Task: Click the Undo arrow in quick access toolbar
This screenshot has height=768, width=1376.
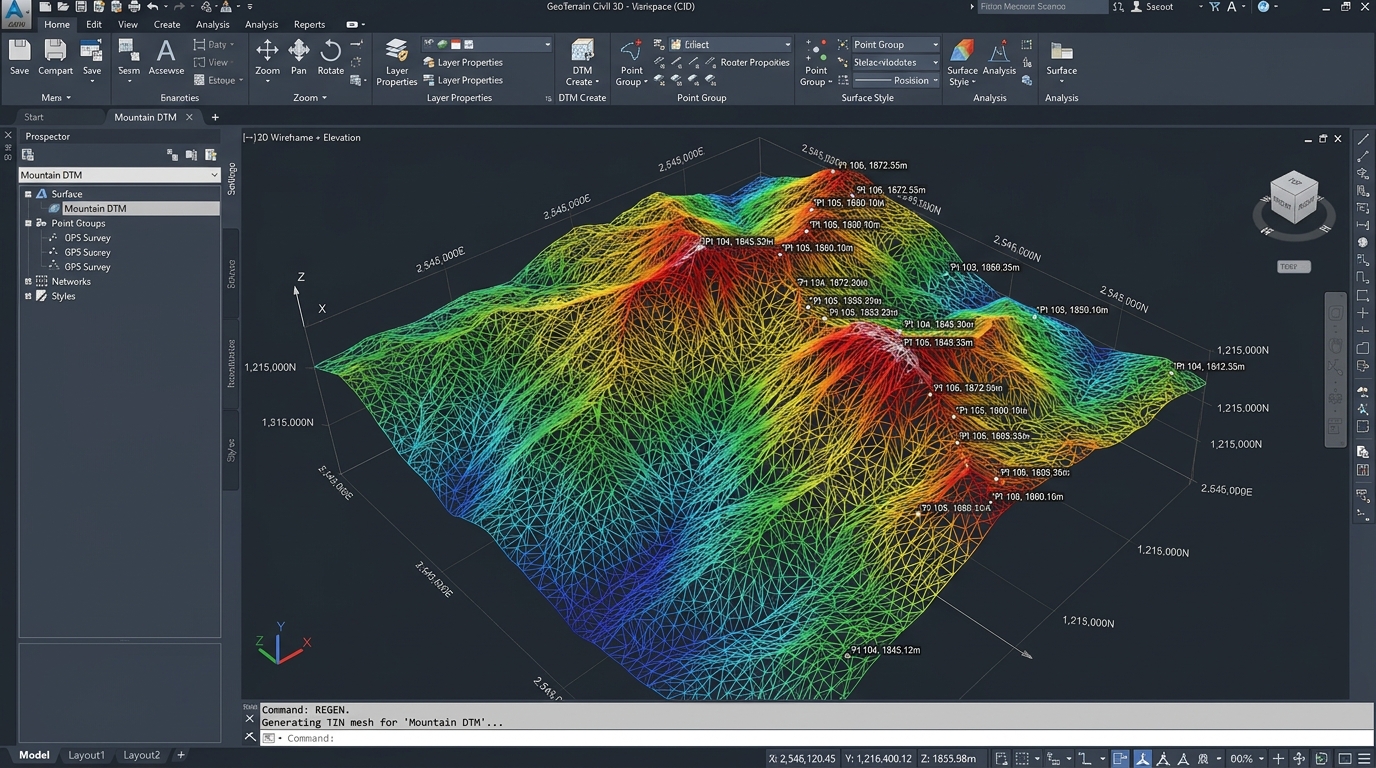Action: 152,7
